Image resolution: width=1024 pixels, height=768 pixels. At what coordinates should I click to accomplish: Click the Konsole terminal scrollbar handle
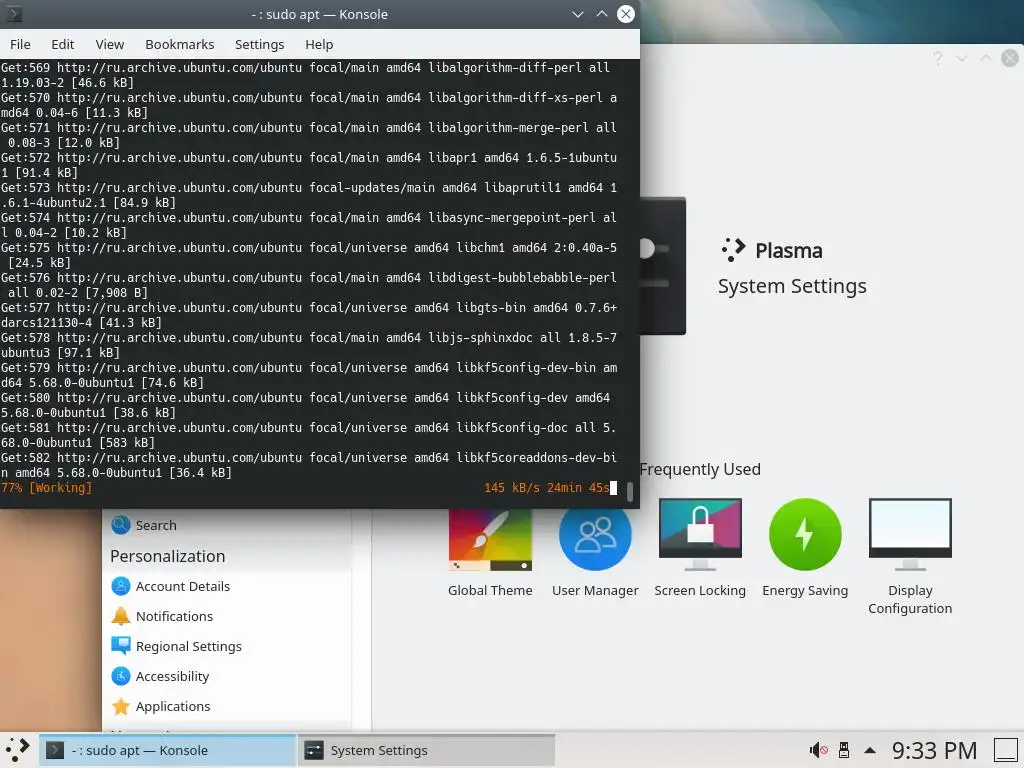[630, 492]
